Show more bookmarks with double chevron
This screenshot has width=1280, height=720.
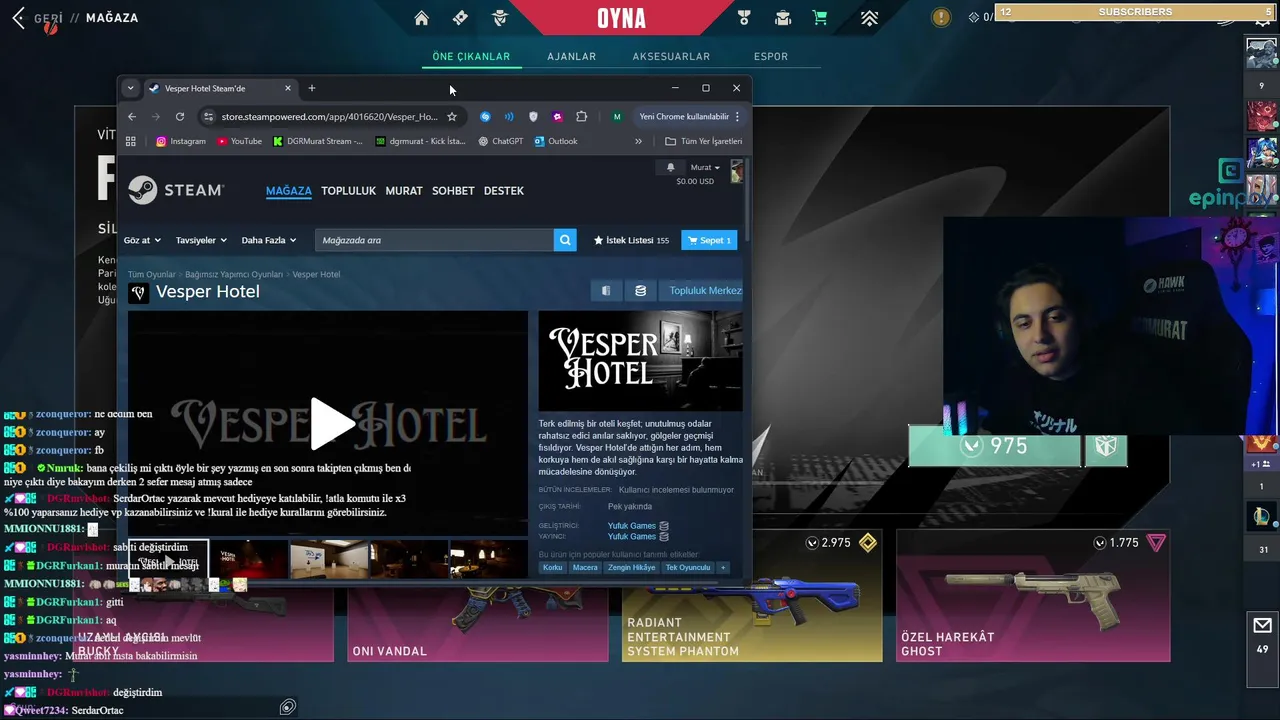pyautogui.click(x=638, y=141)
